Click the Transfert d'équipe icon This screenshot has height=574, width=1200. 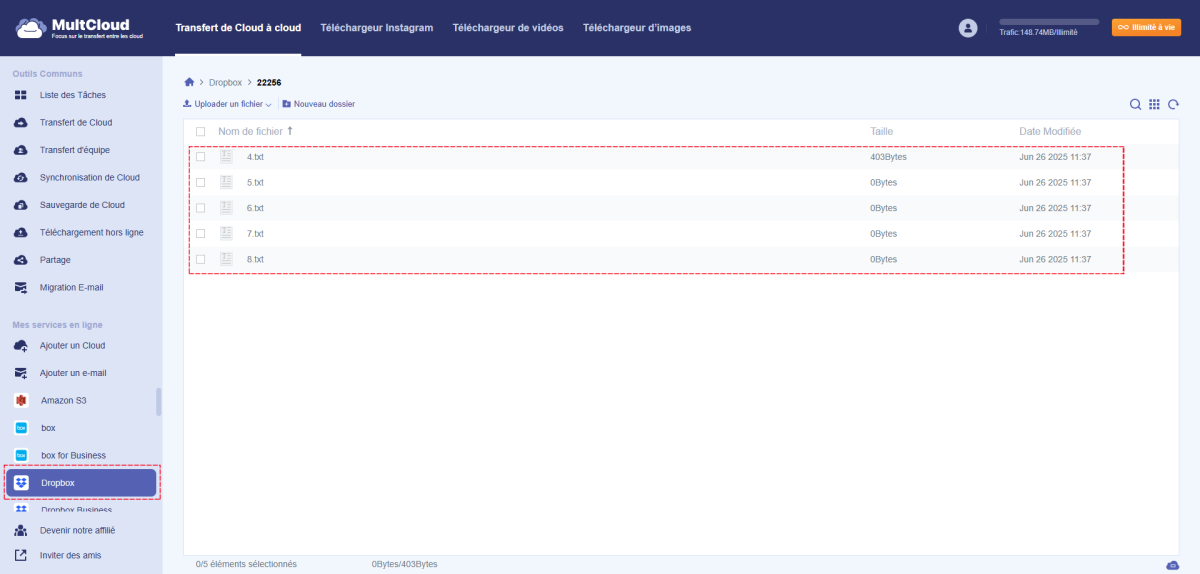pyautogui.click(x=21, y=150)
